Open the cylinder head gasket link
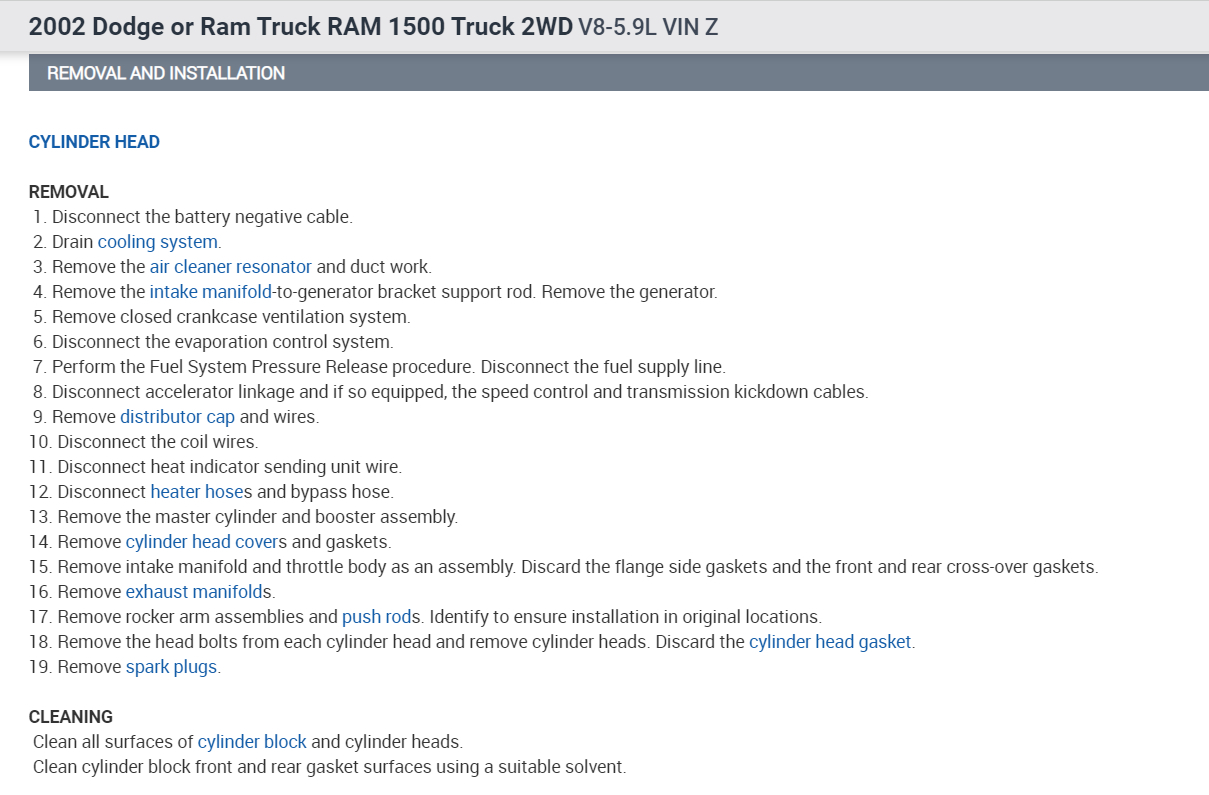Image resolution: width=1209 pixels, height=795 pixels. click(x=830, y=642)
